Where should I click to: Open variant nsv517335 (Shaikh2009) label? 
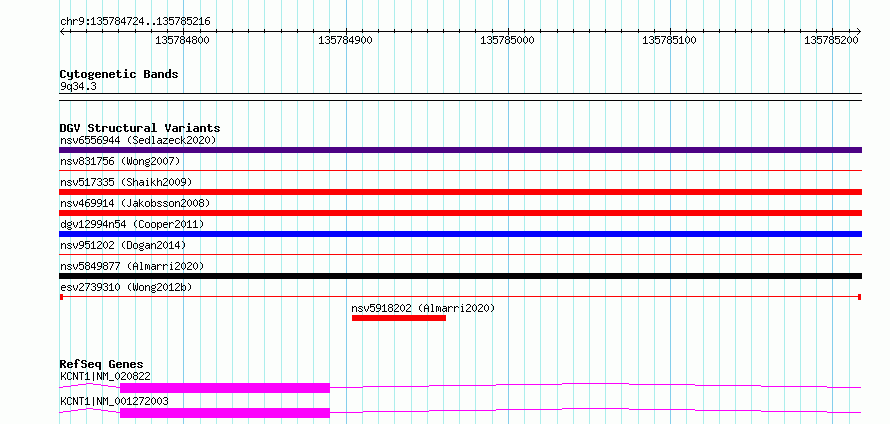pos(126,182)
